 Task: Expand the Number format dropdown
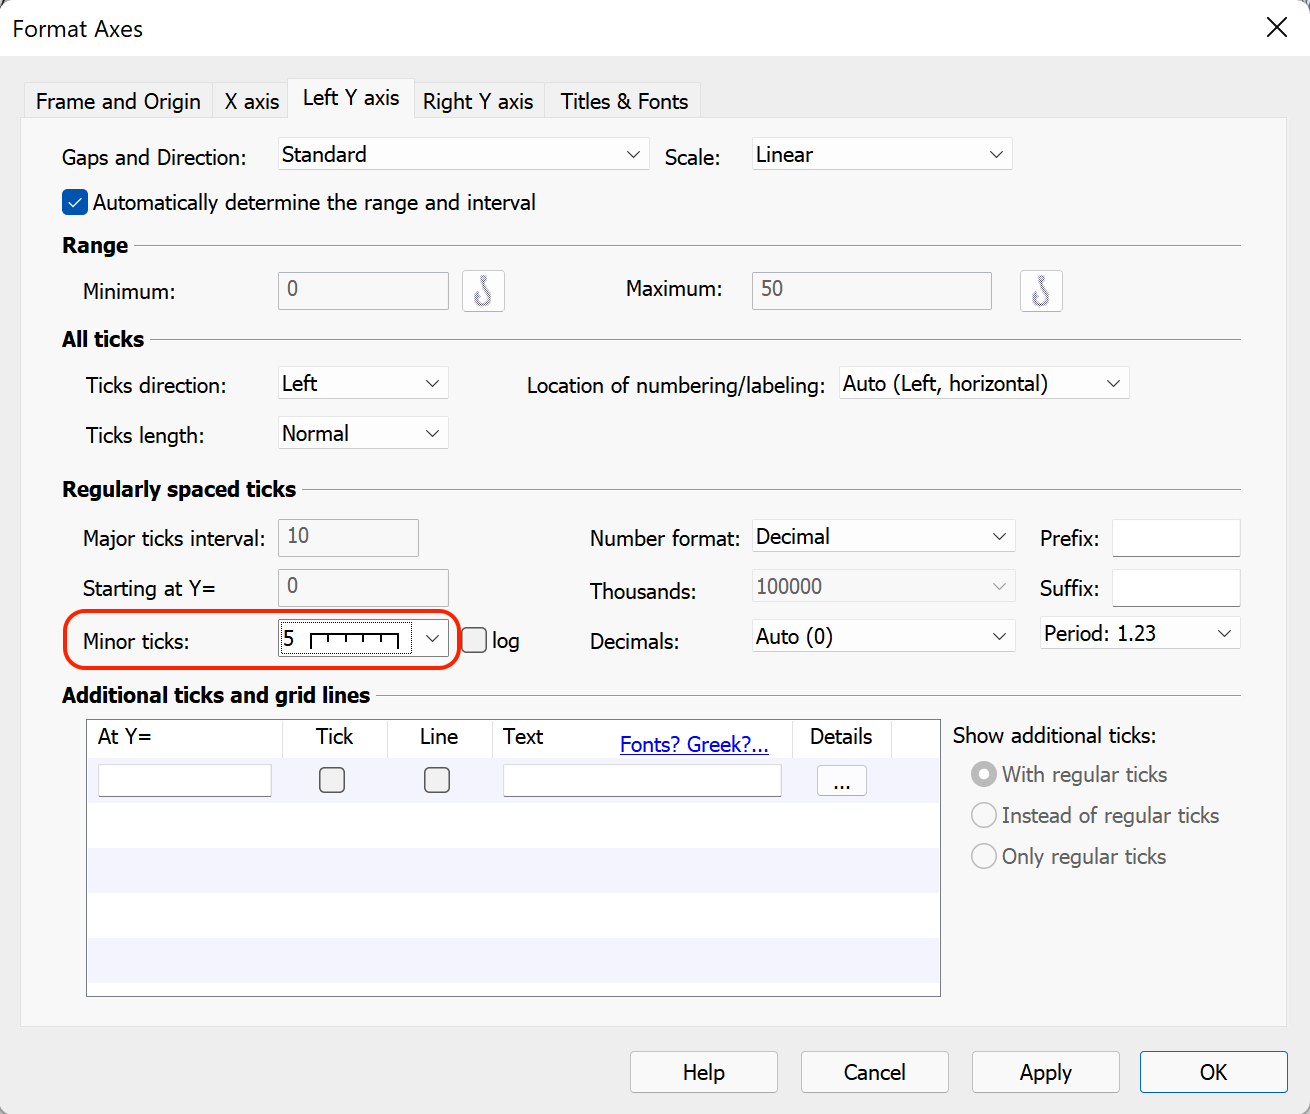click(883, 537)
